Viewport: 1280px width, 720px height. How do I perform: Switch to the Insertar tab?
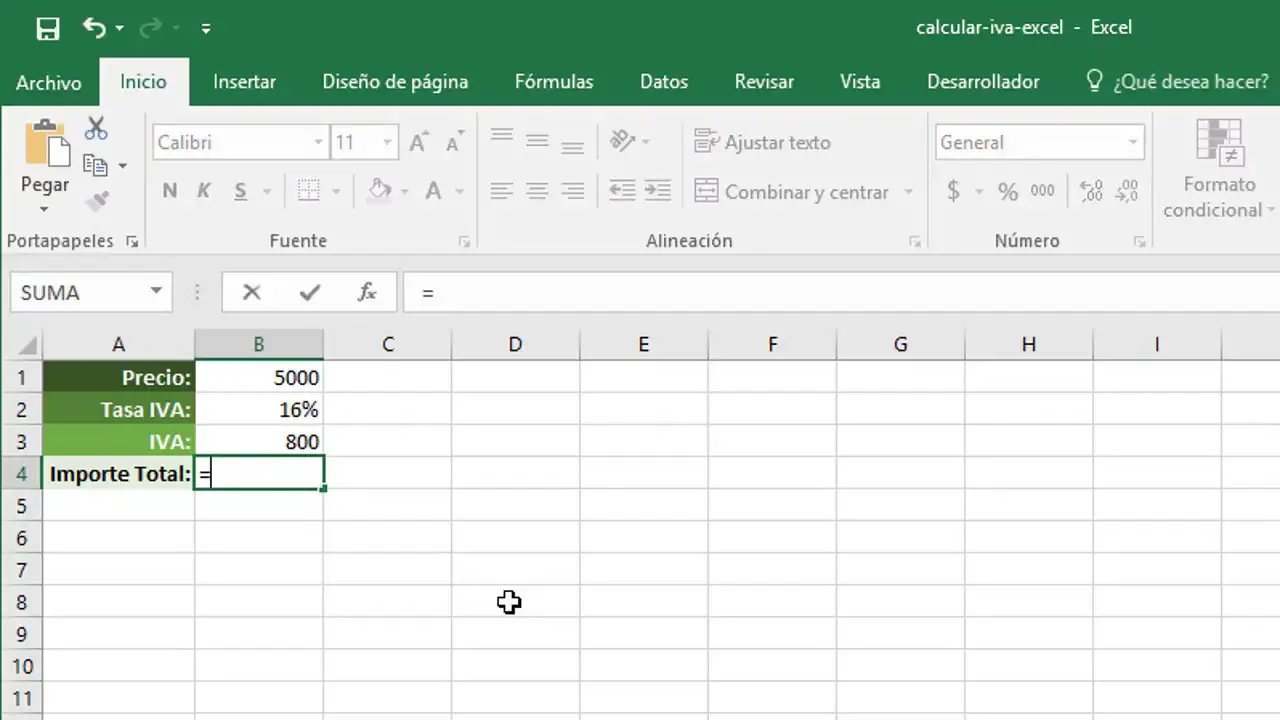pos(244,82)
